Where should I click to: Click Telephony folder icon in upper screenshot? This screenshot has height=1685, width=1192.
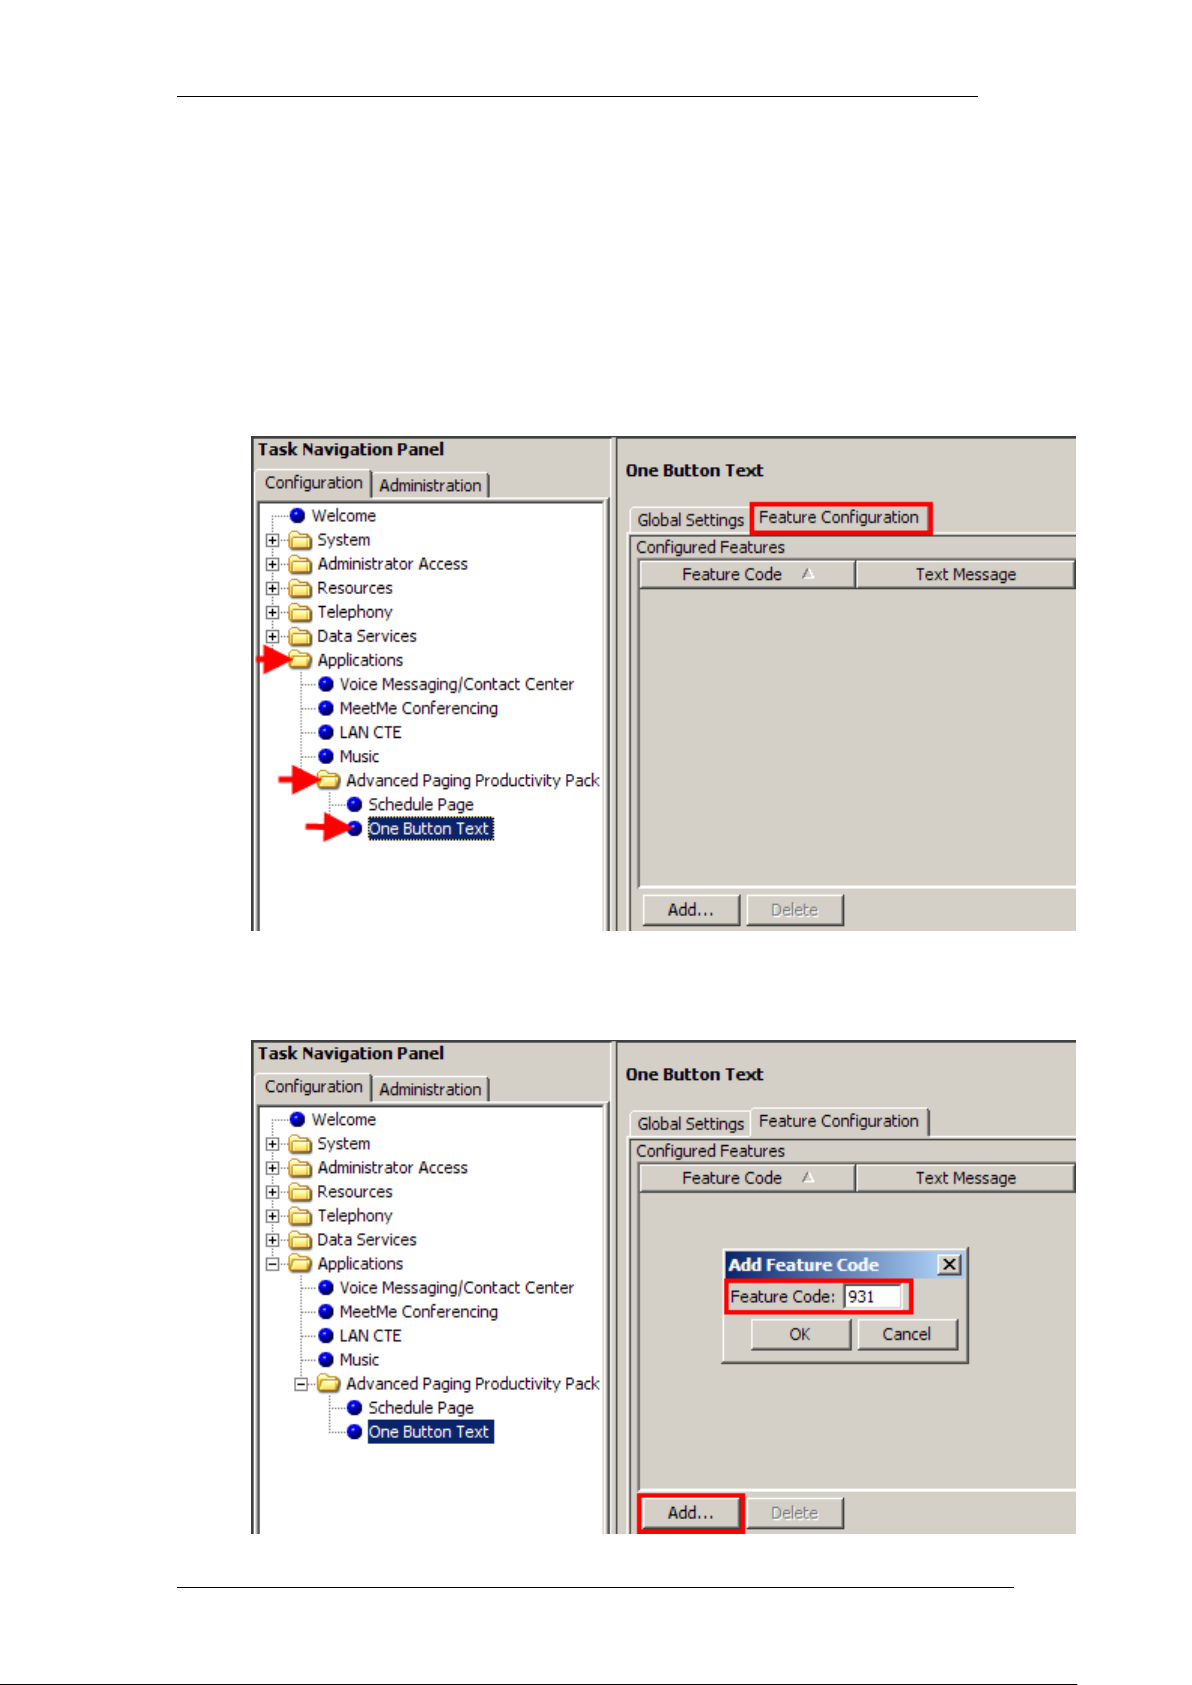(x=300, y=612)
